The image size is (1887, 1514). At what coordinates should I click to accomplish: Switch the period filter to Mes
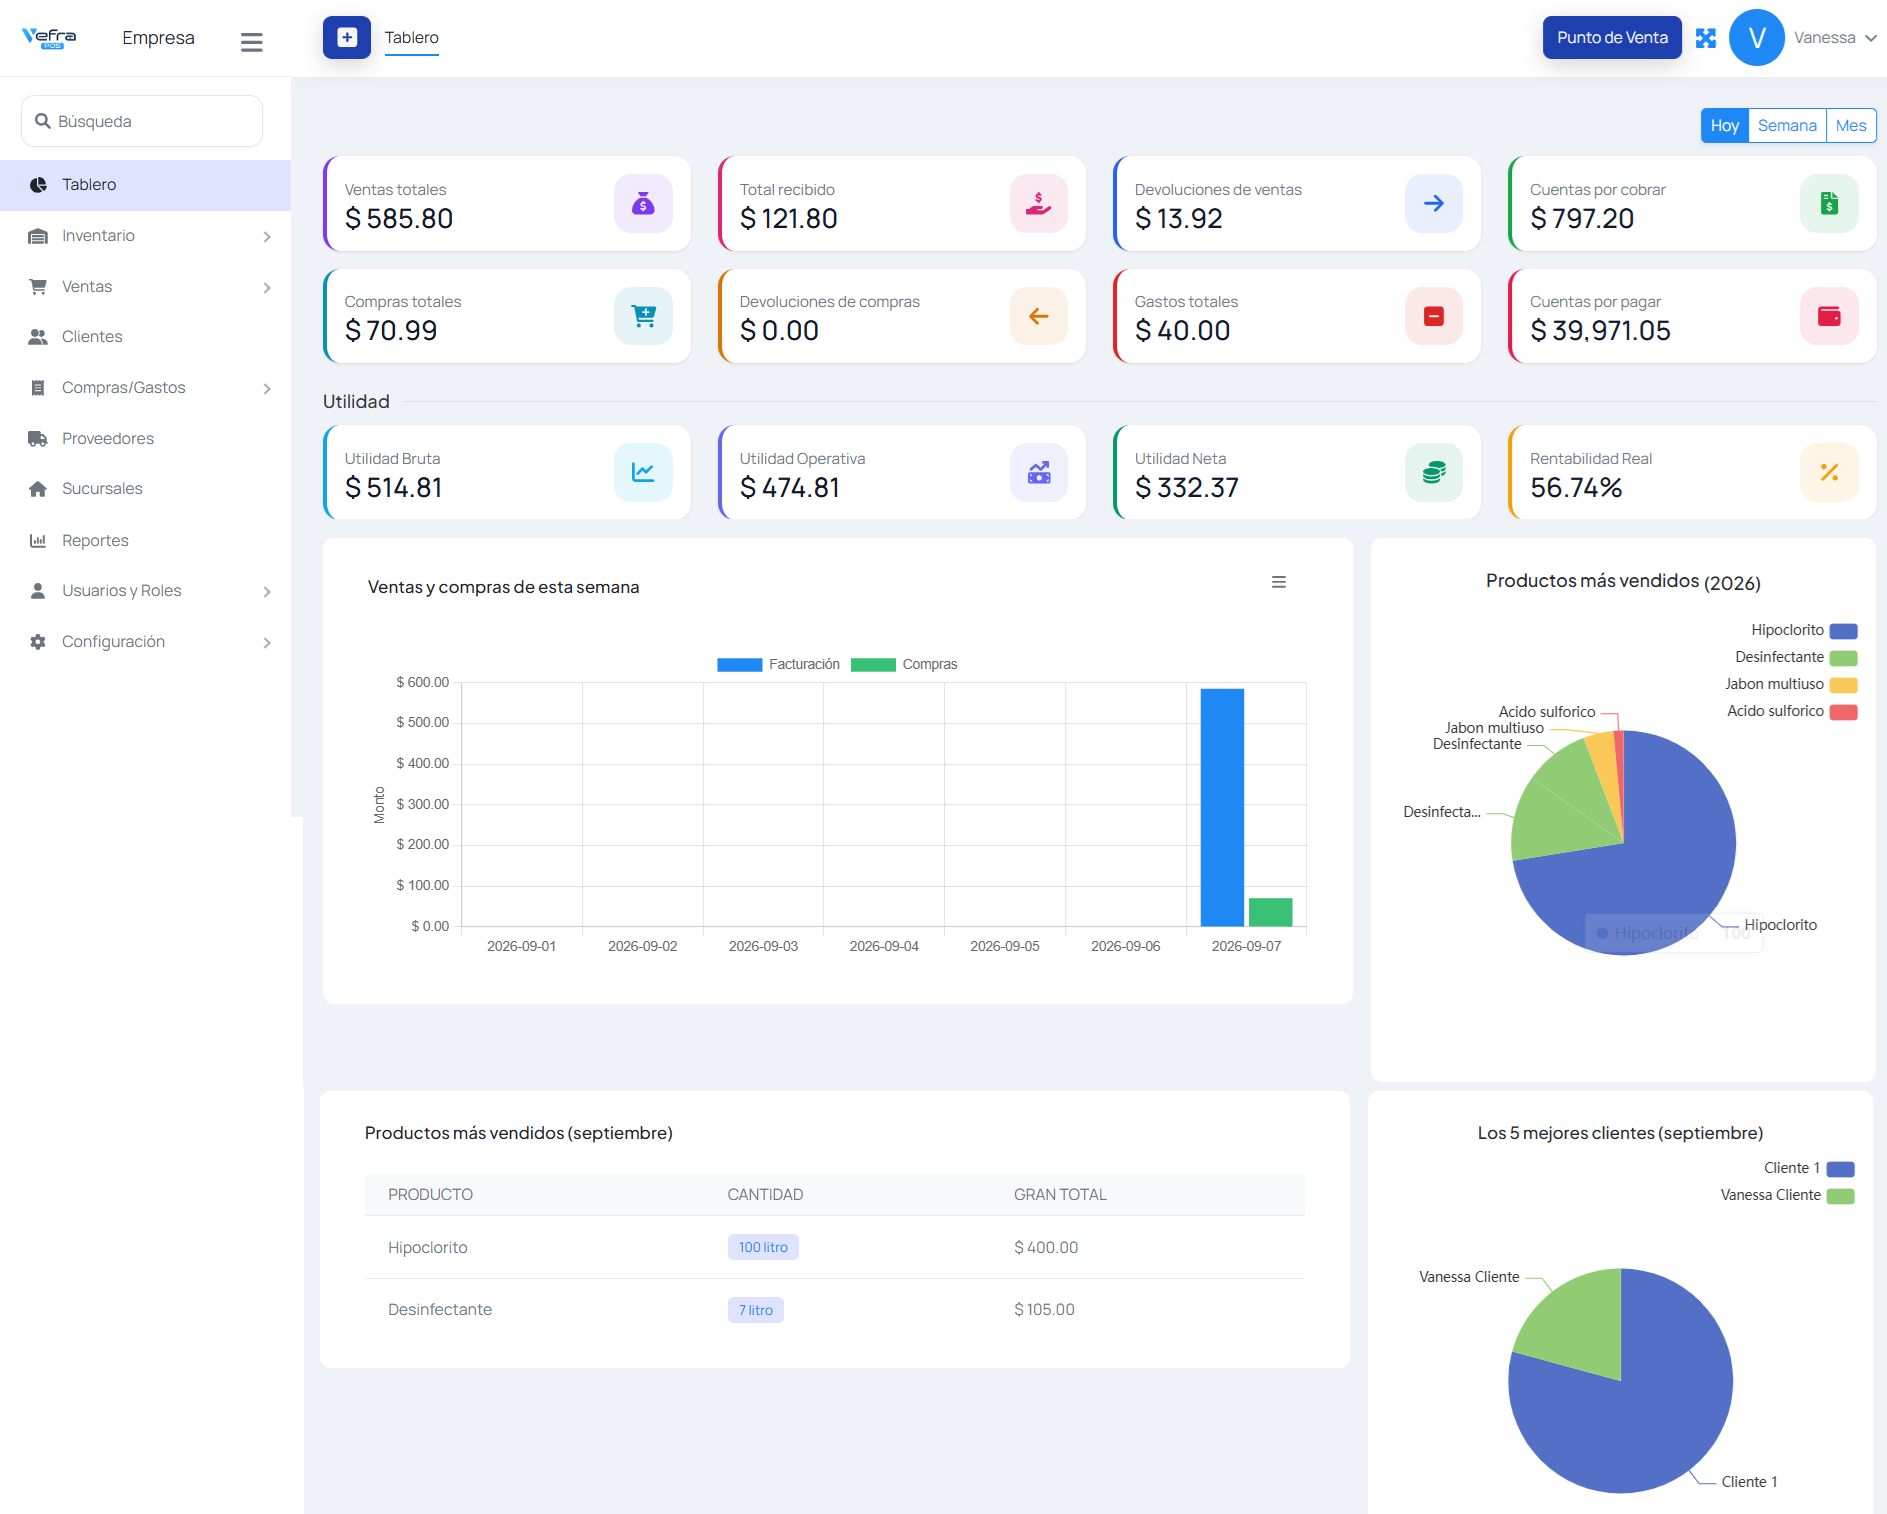pos(1851,126)
